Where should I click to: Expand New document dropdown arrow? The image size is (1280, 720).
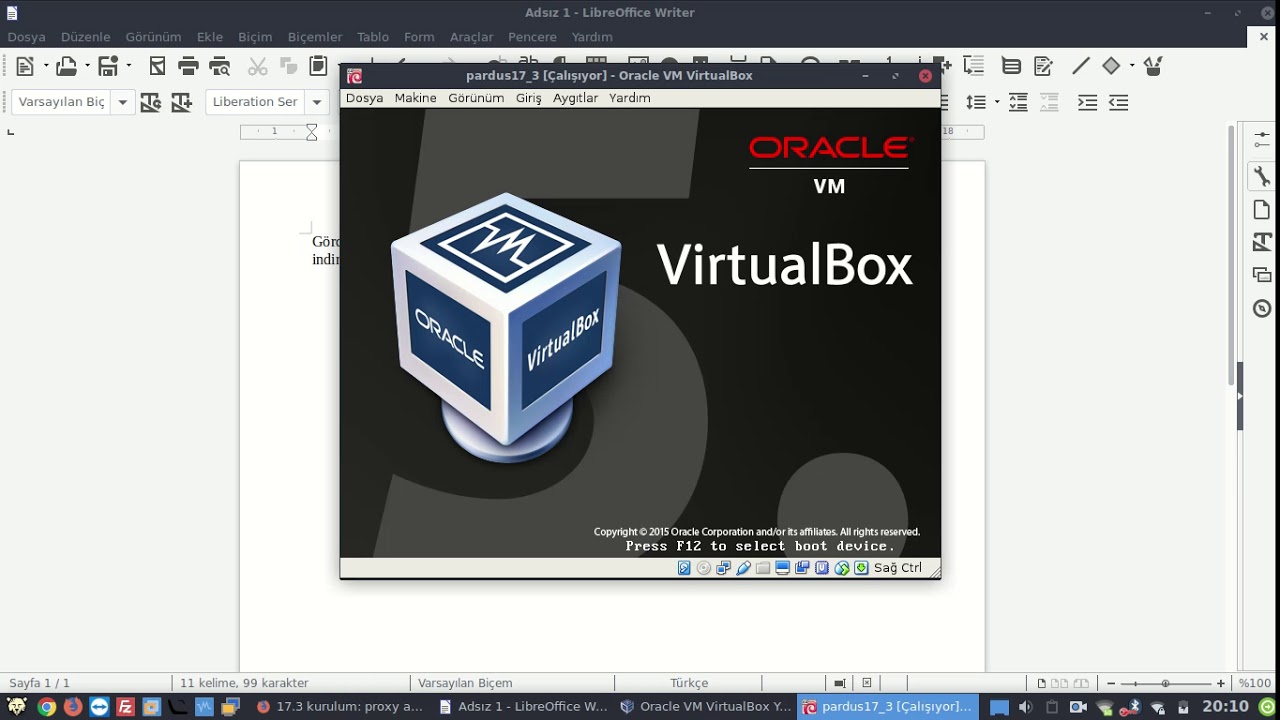(45, 66)
